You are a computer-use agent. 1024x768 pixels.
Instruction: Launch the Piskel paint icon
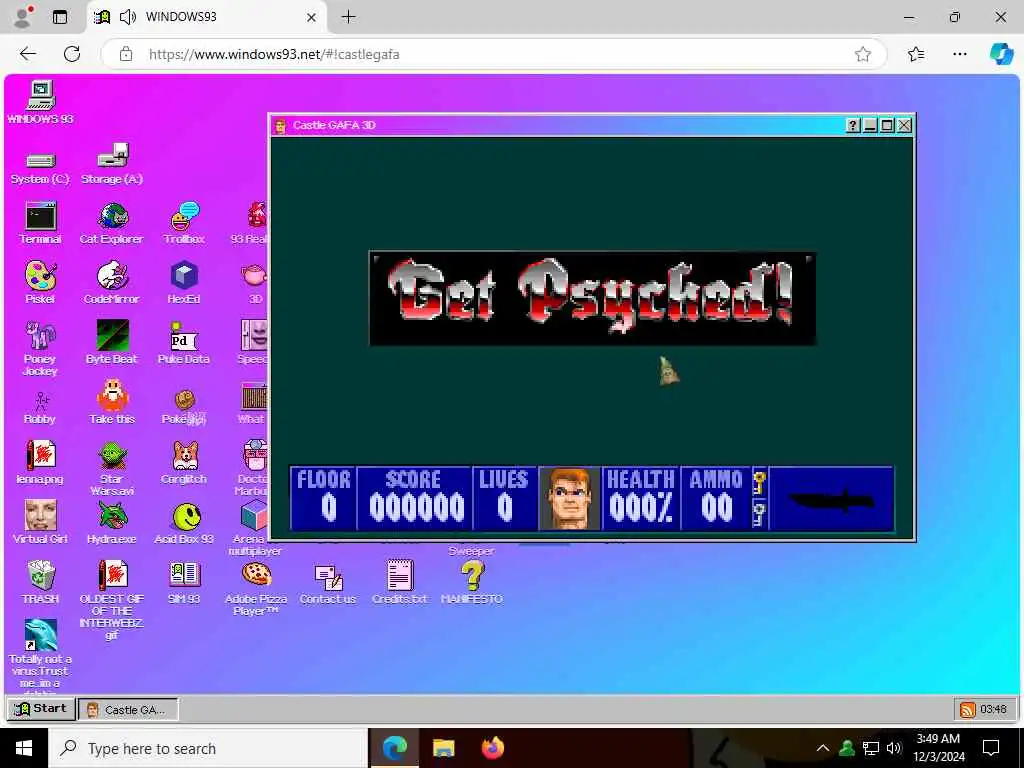[x=40, y=282]
